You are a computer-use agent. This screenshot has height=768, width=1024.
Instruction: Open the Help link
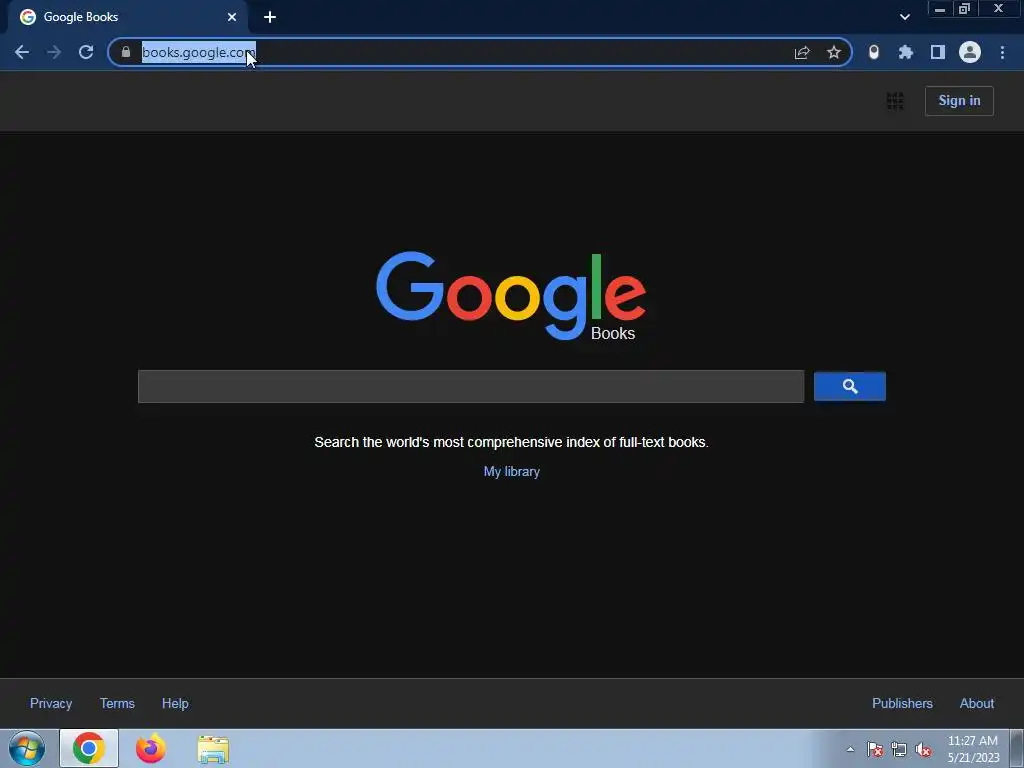coord(175,703)
